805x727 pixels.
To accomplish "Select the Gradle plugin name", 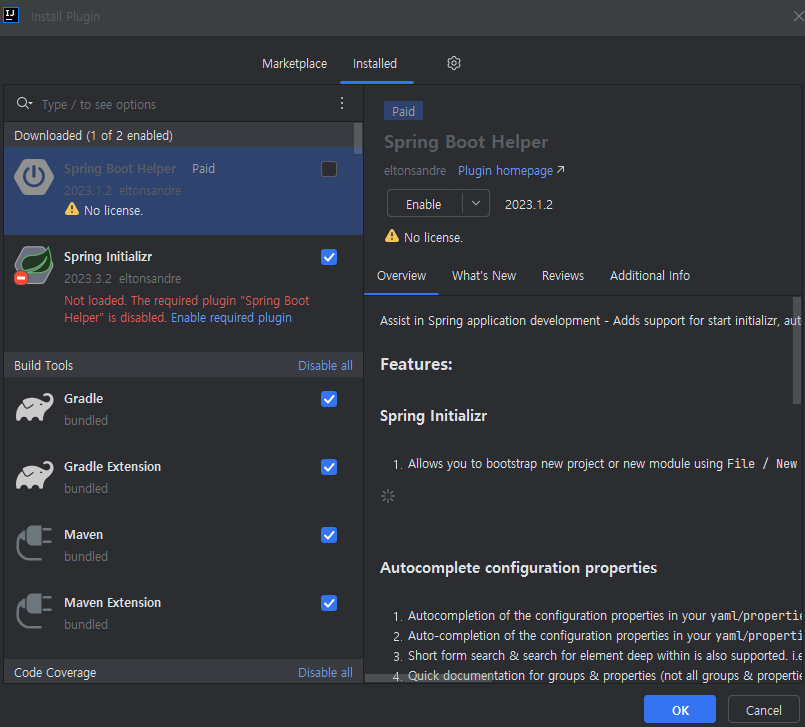I will 84,398.
